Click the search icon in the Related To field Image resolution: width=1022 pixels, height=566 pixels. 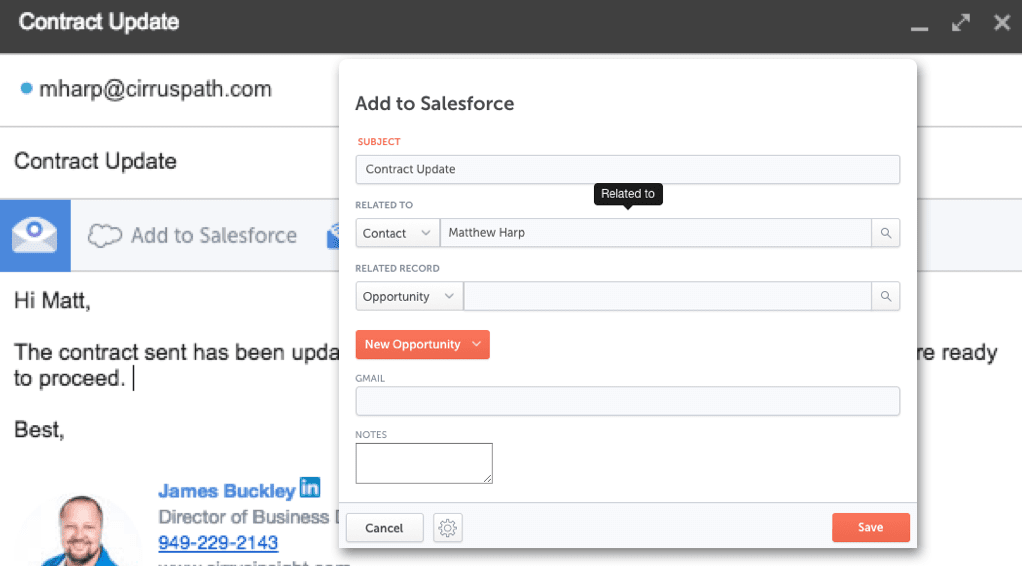886,233
